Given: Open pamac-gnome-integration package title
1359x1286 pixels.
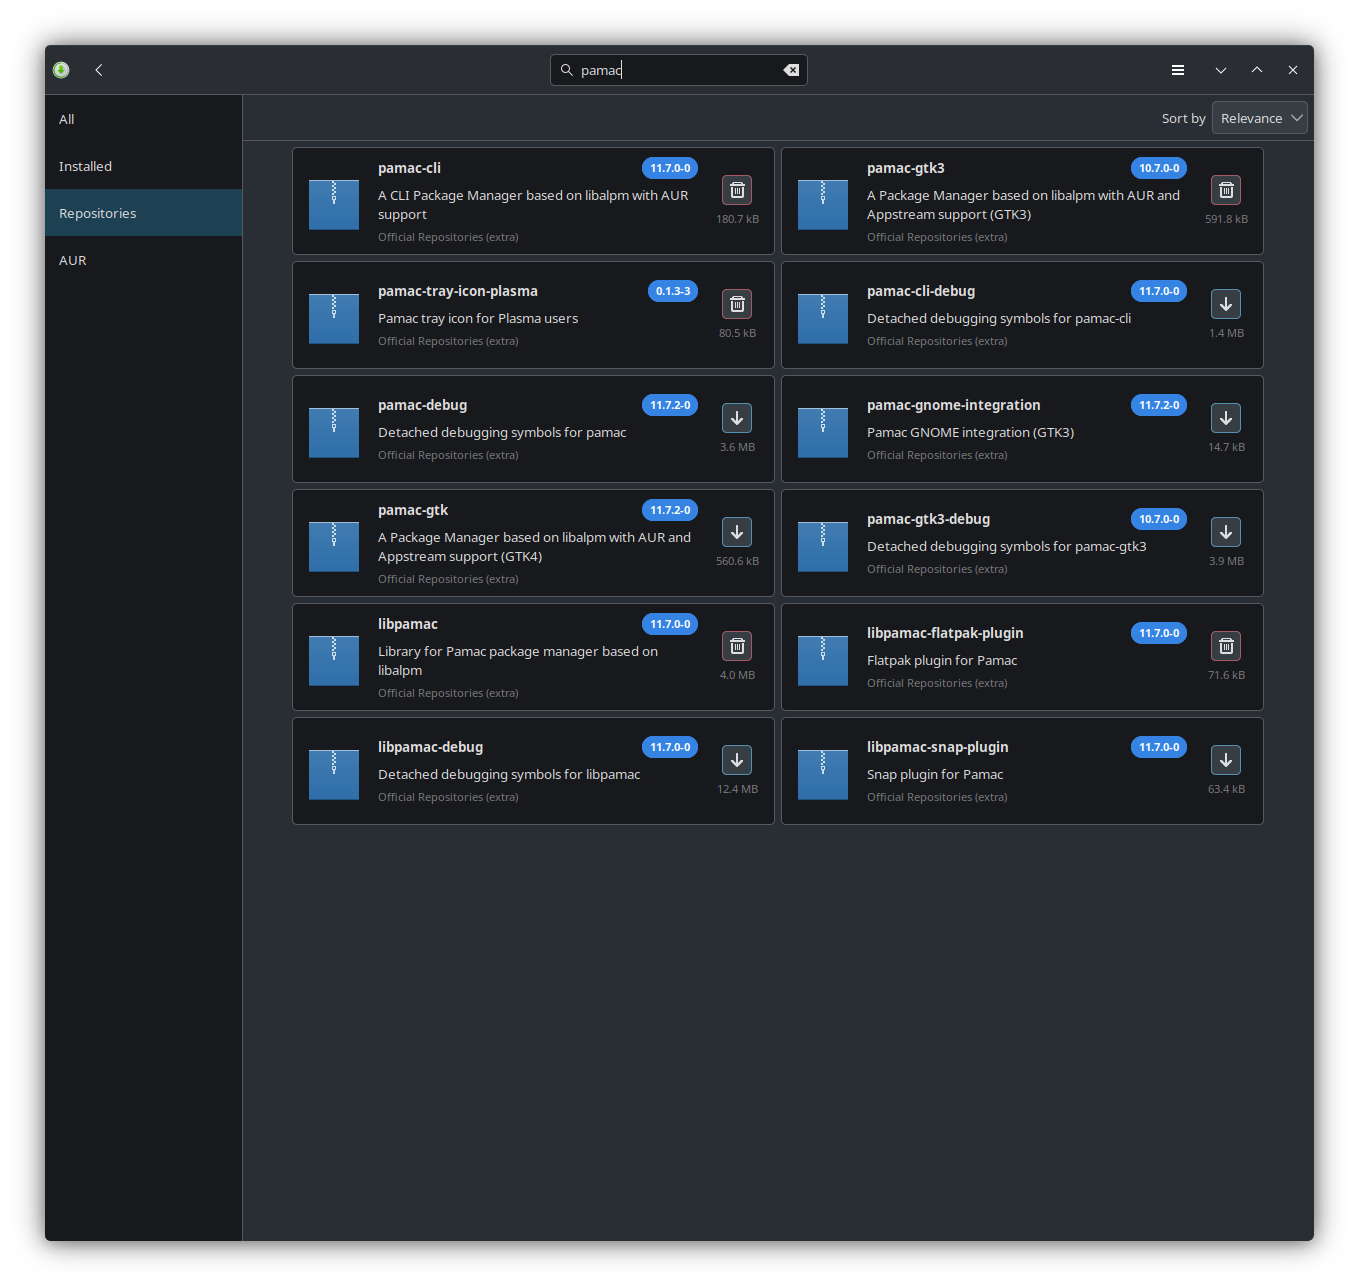Looking at the screenshot, I should click(954, 405).
